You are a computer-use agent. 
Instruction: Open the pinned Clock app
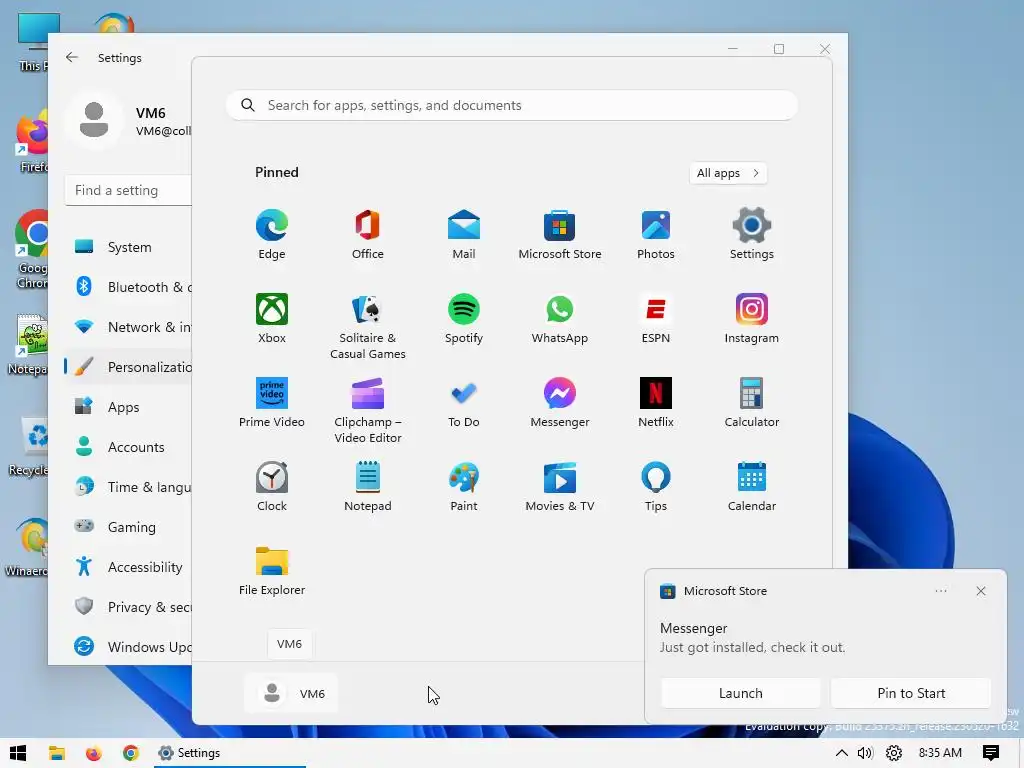click(272, 487)
